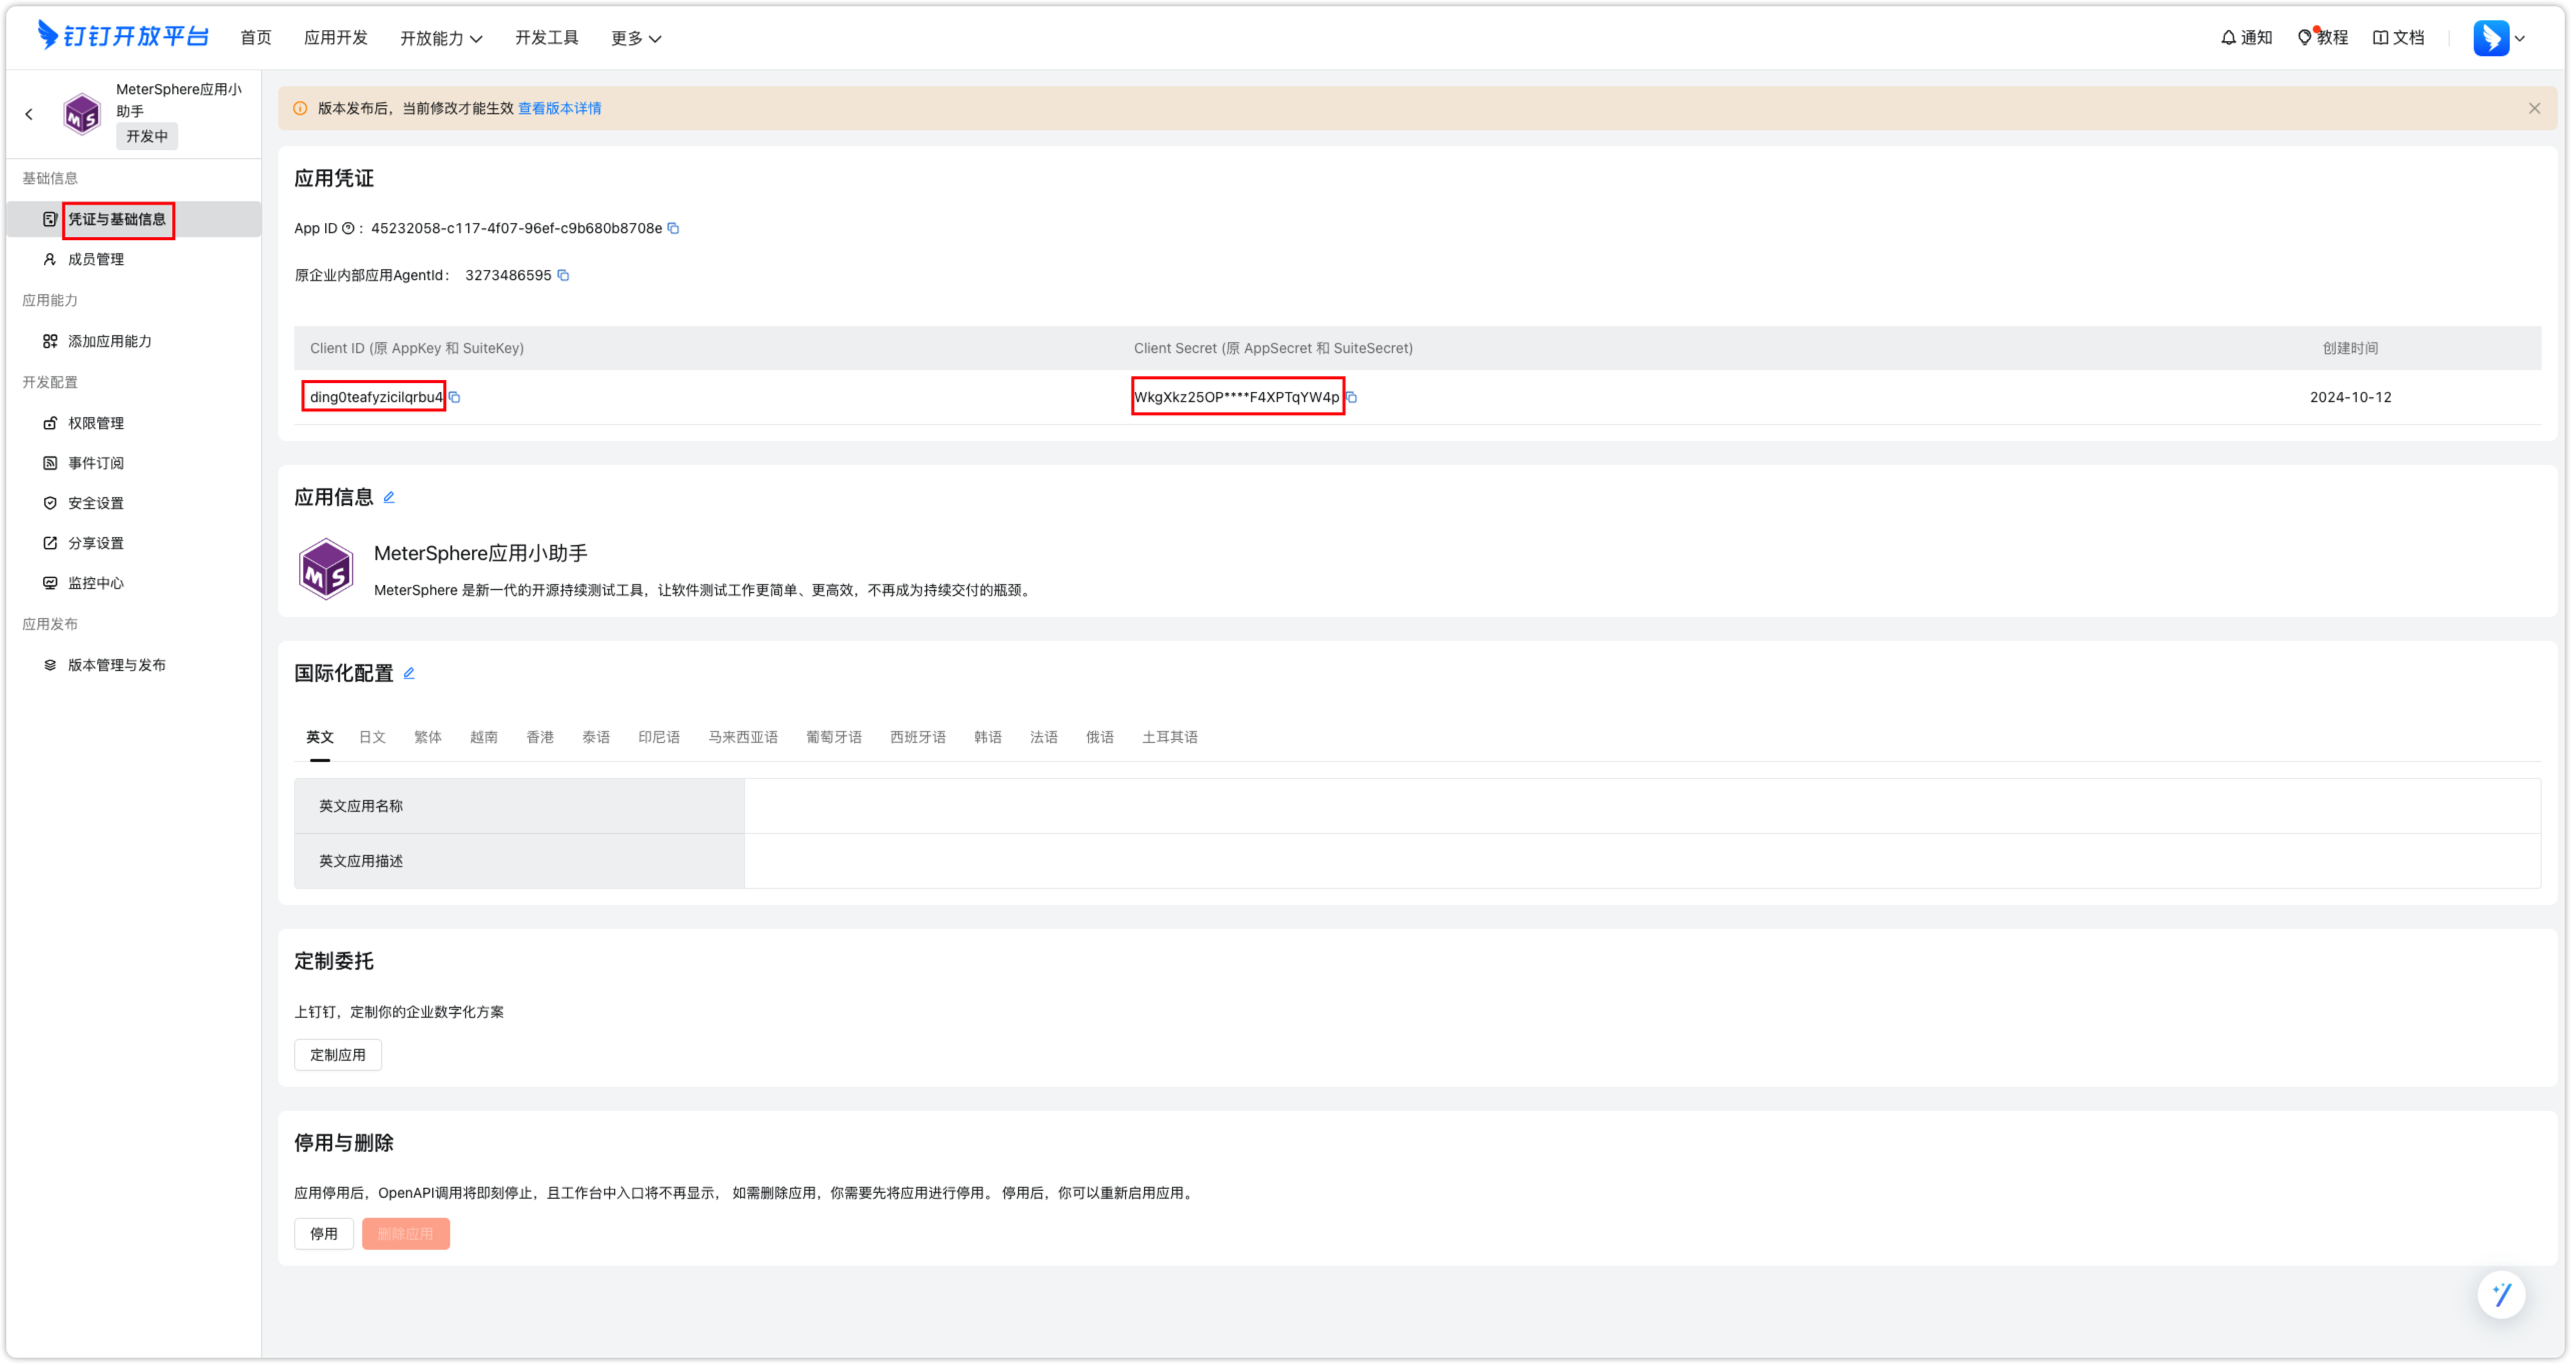The height and width of the screenshot is (1364, 2571).
Task: Switch to the 日文 language tab
Action: [x=372, y=737]
